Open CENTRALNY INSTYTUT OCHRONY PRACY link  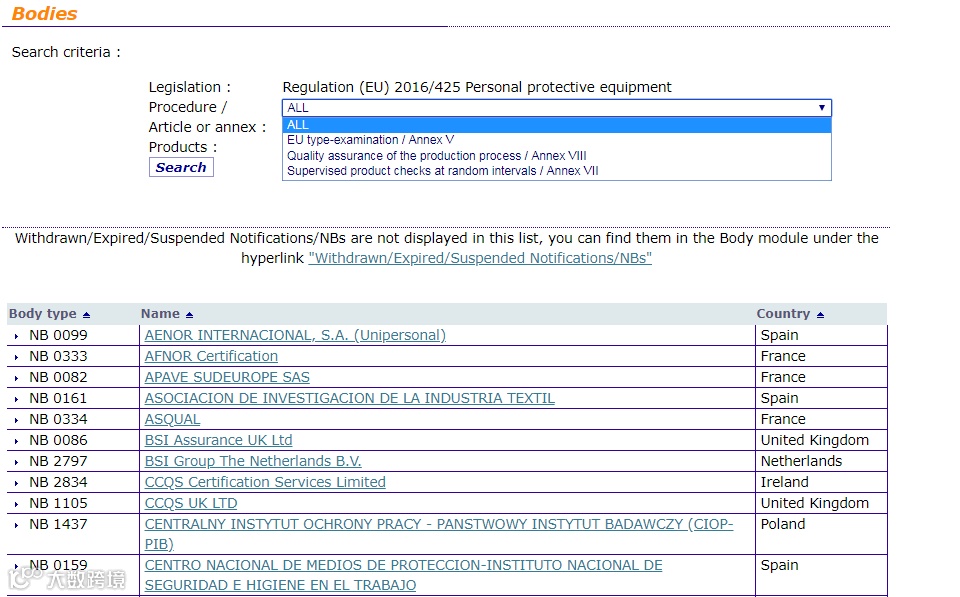tap(438, 524)
